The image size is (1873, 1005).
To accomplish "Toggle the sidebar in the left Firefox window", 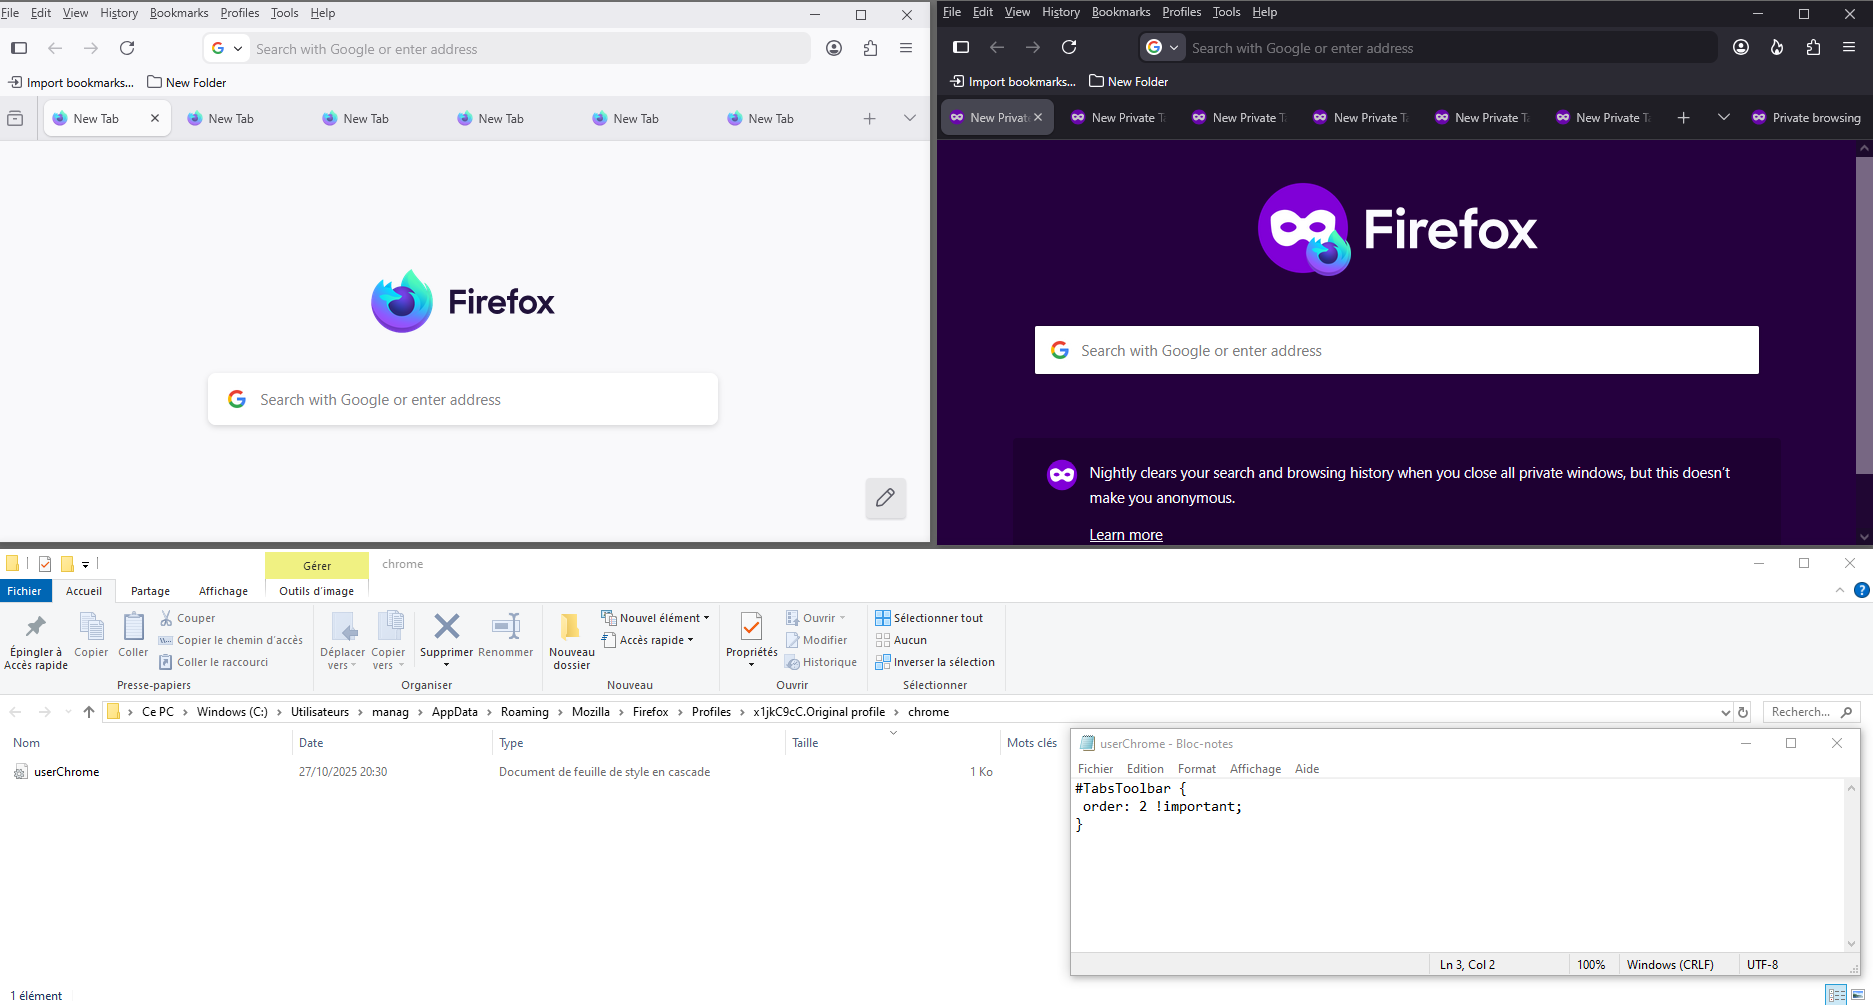I will (19, 48).
